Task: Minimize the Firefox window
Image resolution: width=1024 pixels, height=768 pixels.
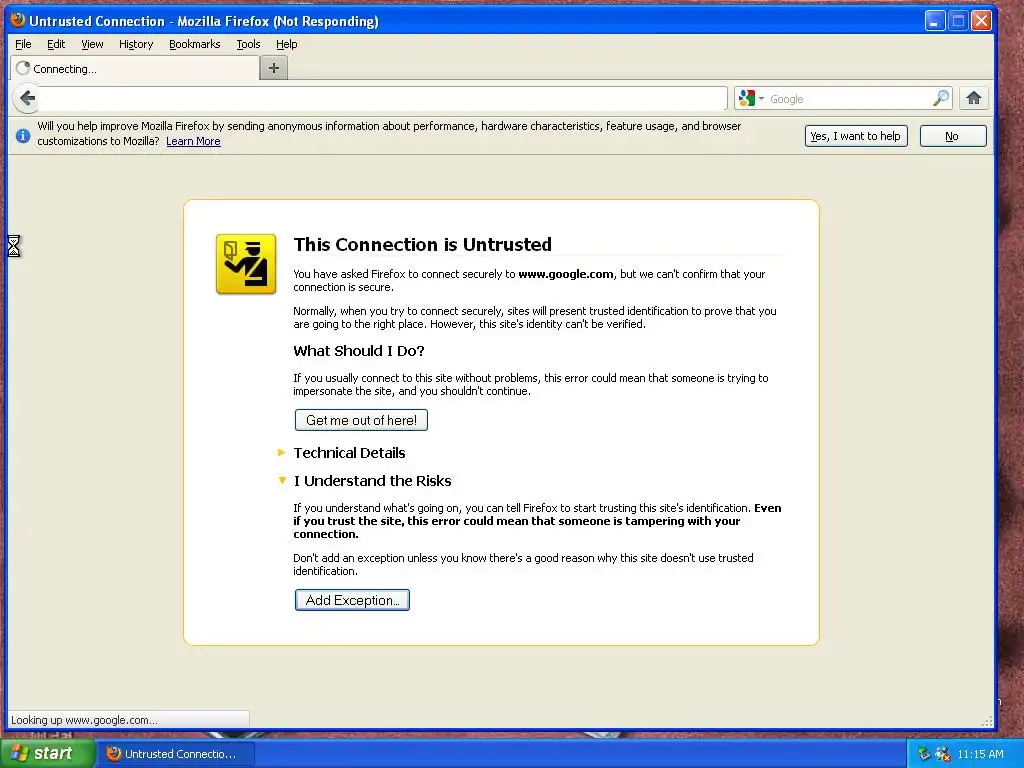Action: (935, 21)
